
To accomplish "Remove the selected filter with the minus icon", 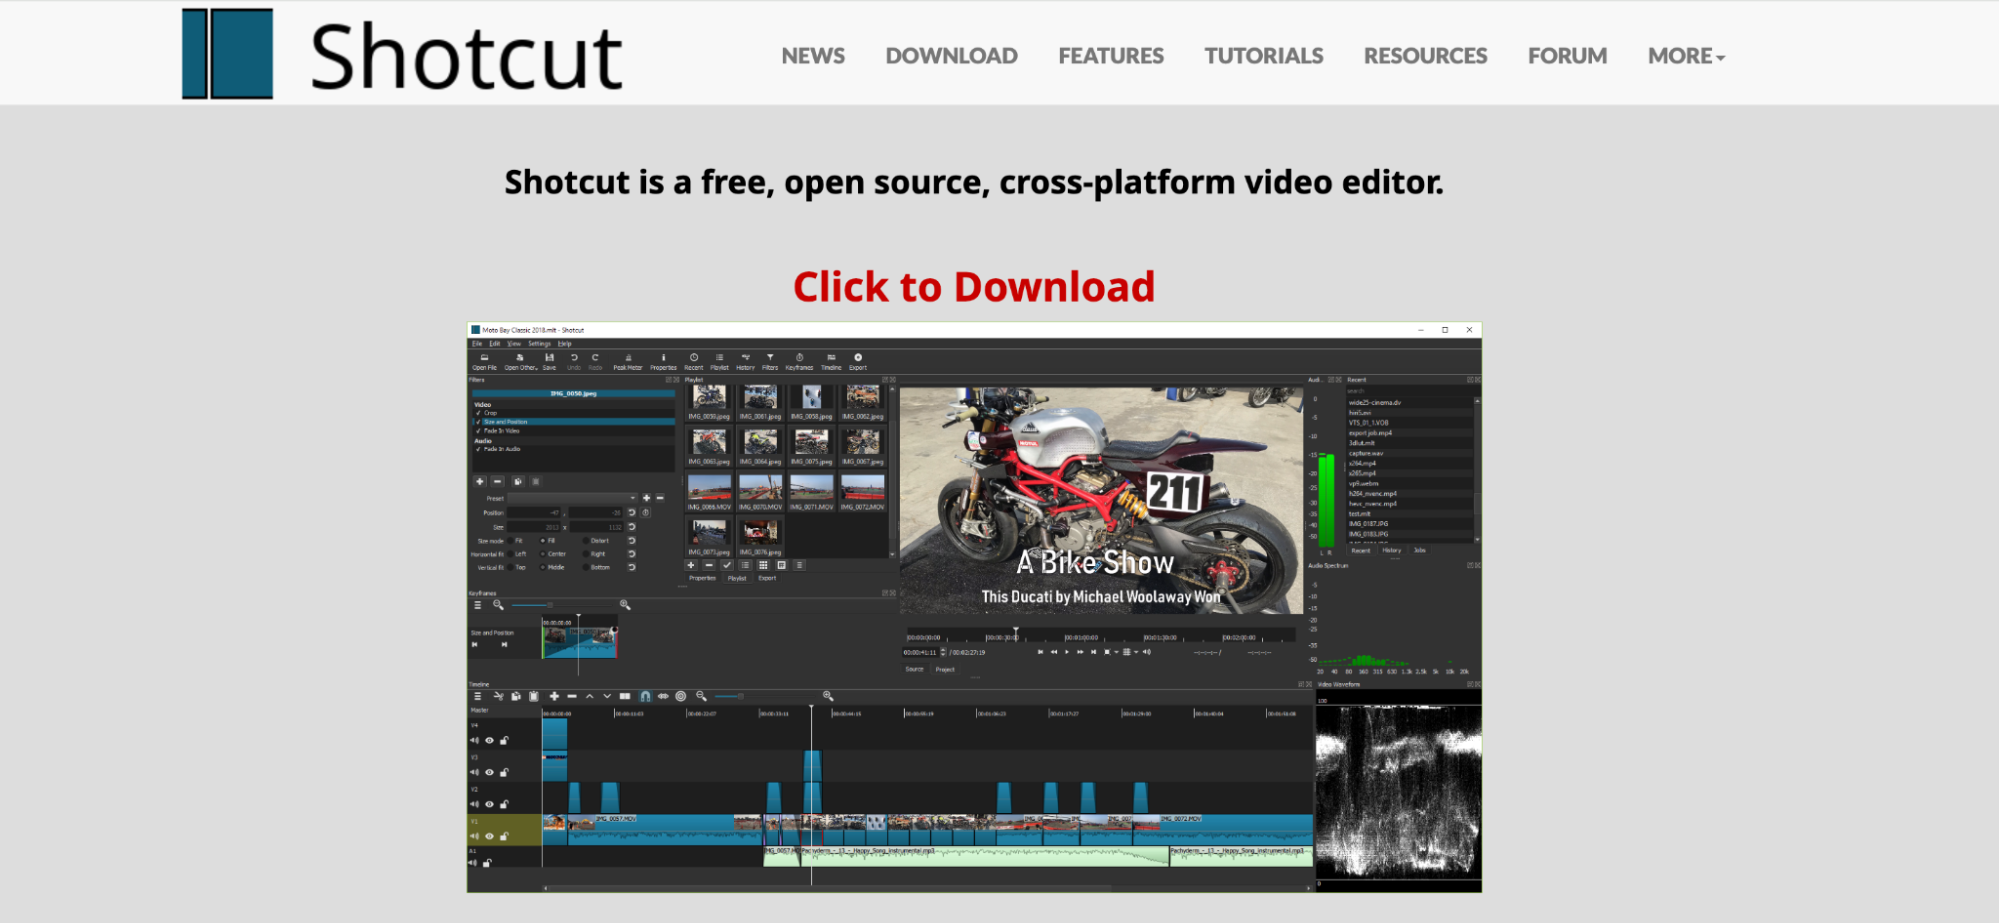I will 497,481.
